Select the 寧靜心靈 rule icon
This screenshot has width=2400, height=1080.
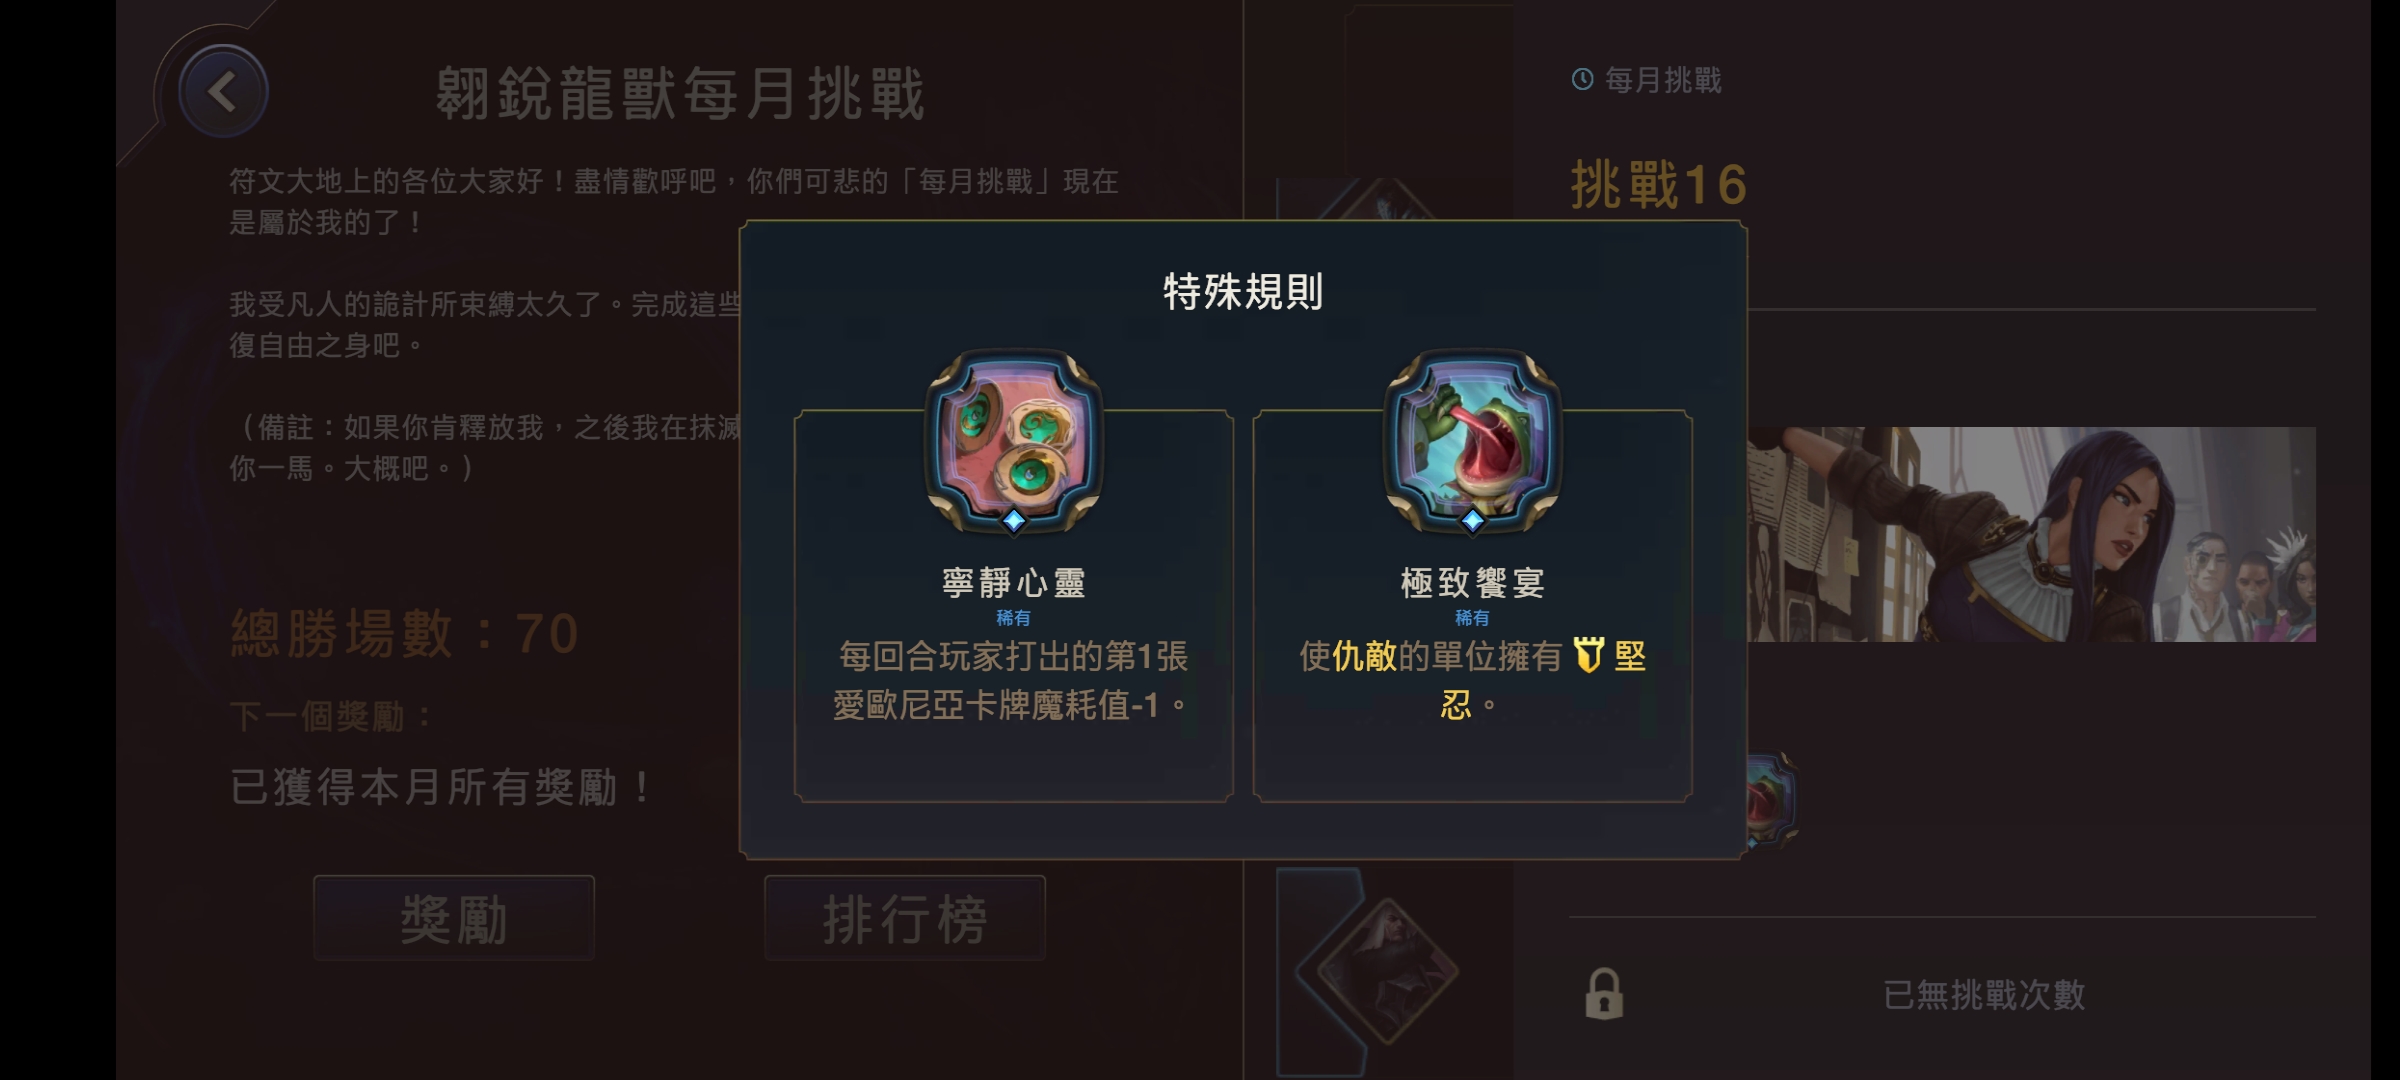click(1014, 442)
